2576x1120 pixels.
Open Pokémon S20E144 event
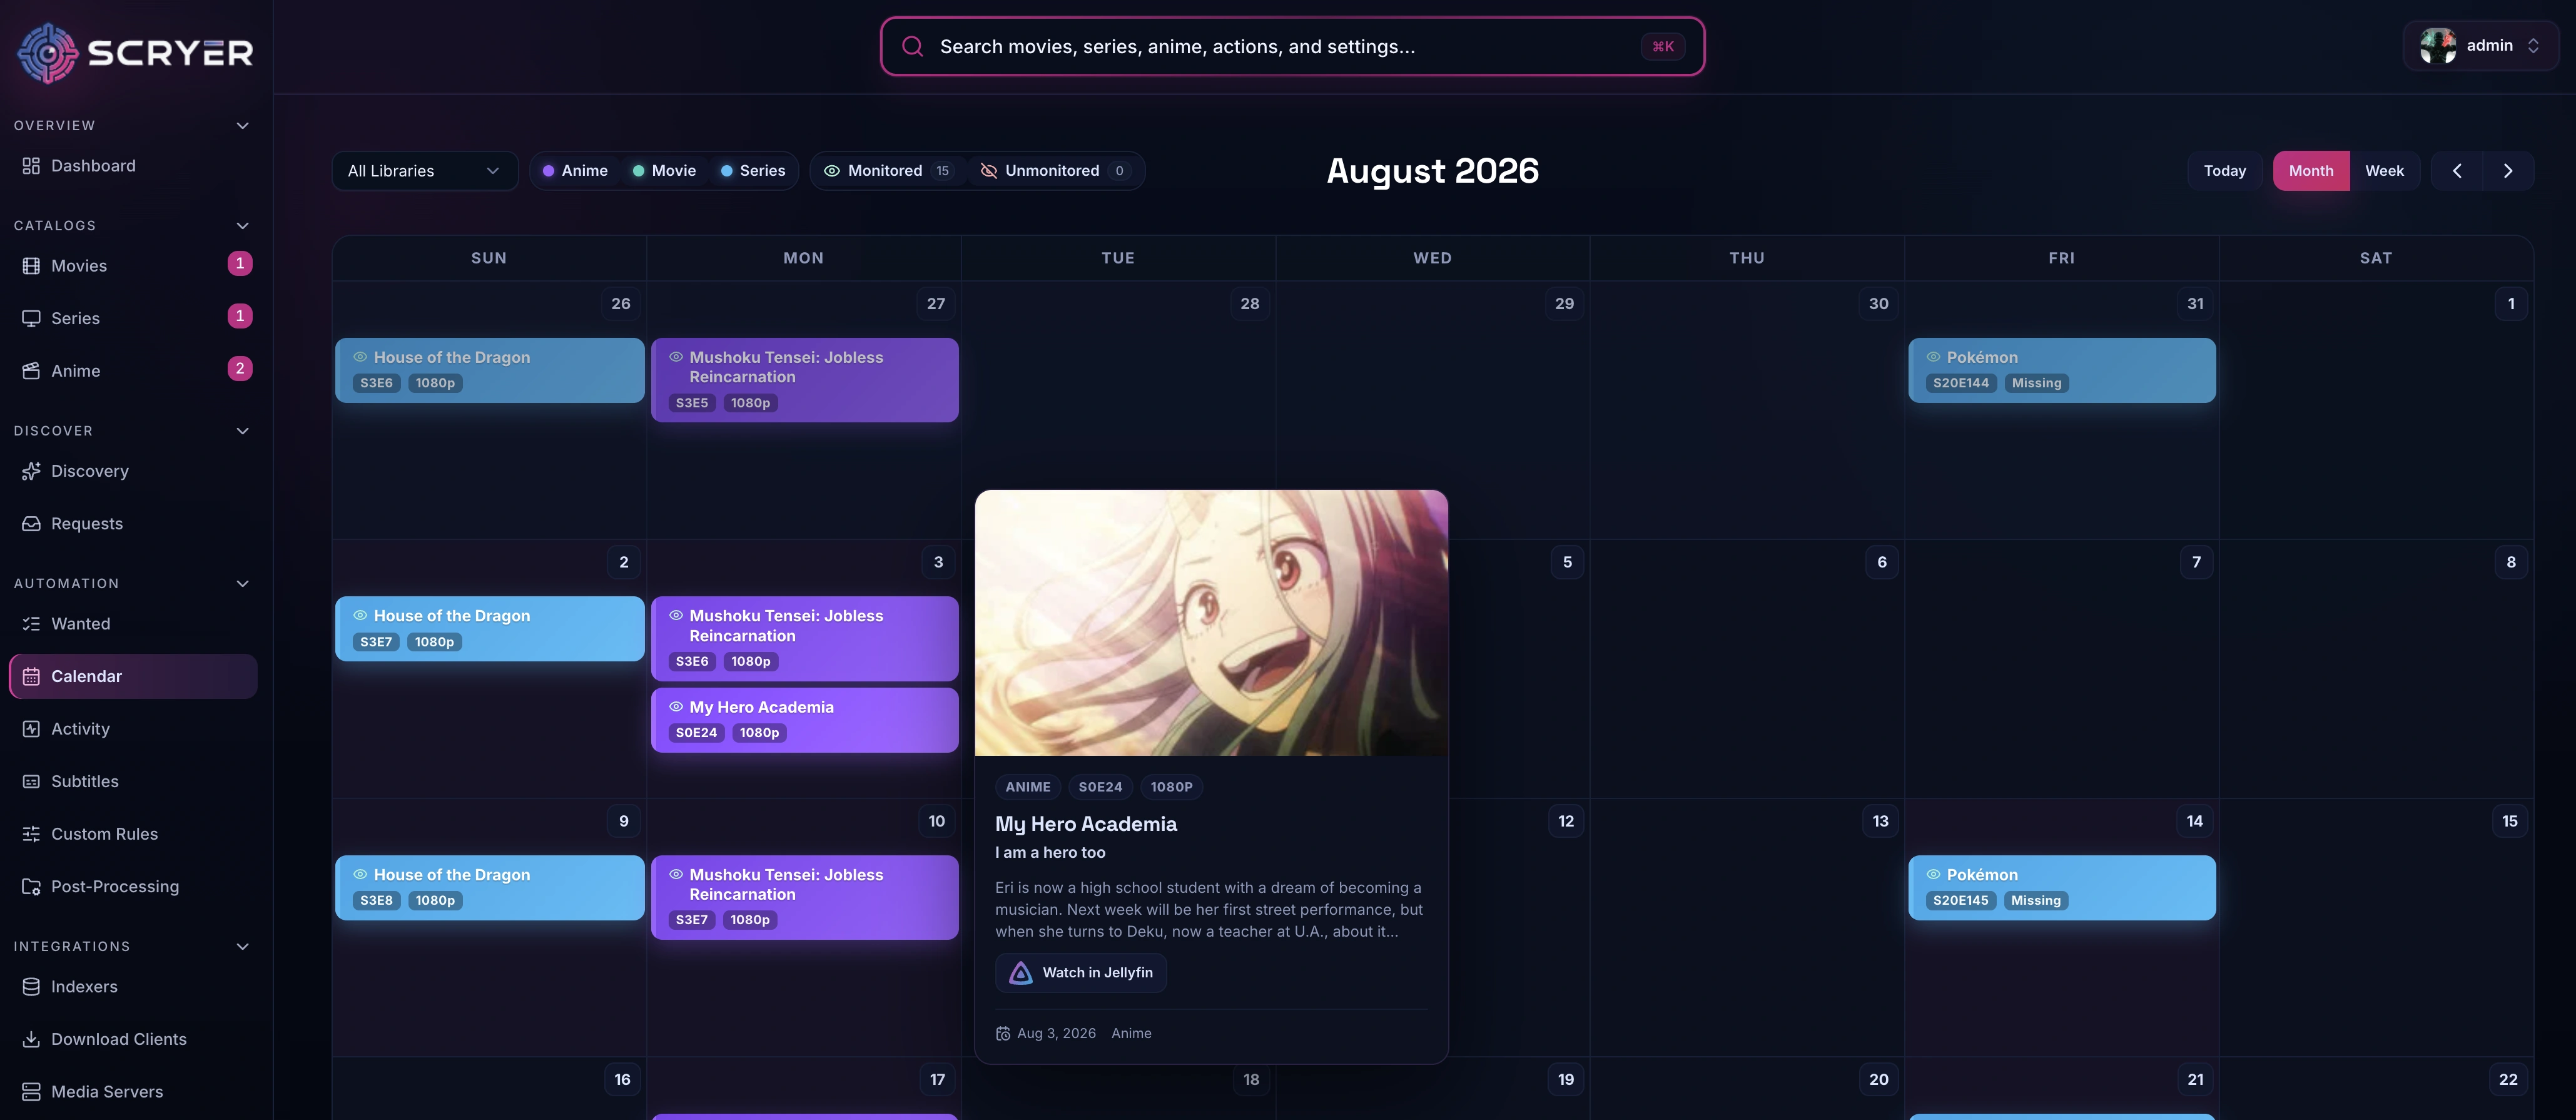click(2062, 371)
